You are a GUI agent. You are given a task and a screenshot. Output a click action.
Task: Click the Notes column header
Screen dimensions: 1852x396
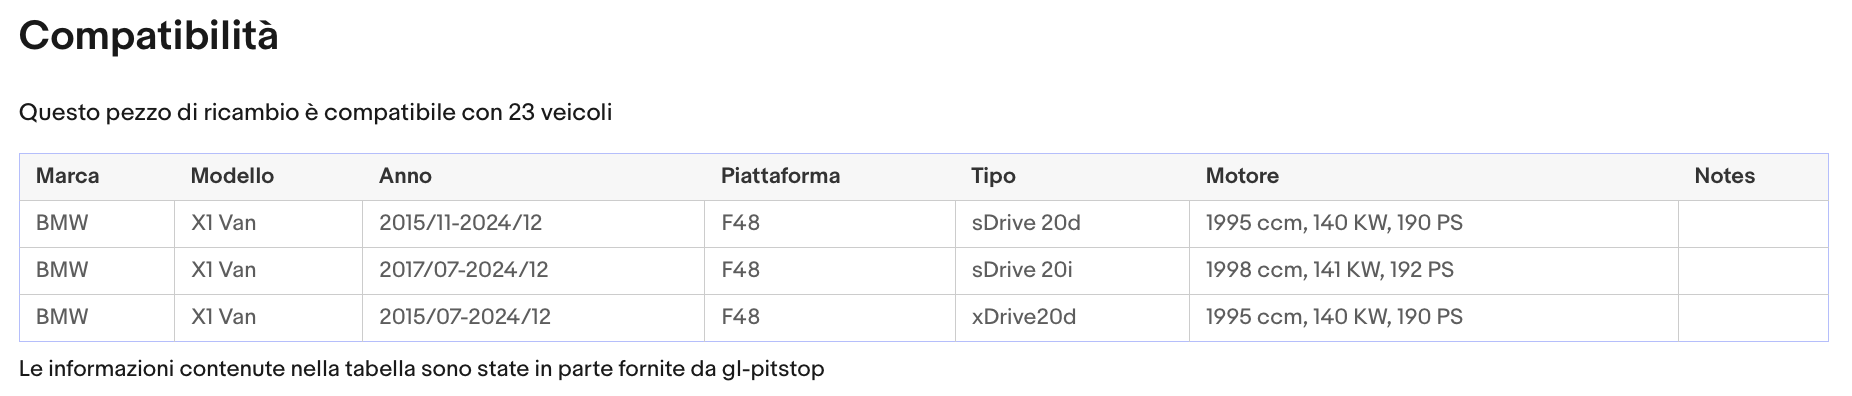click(1753, 177)
